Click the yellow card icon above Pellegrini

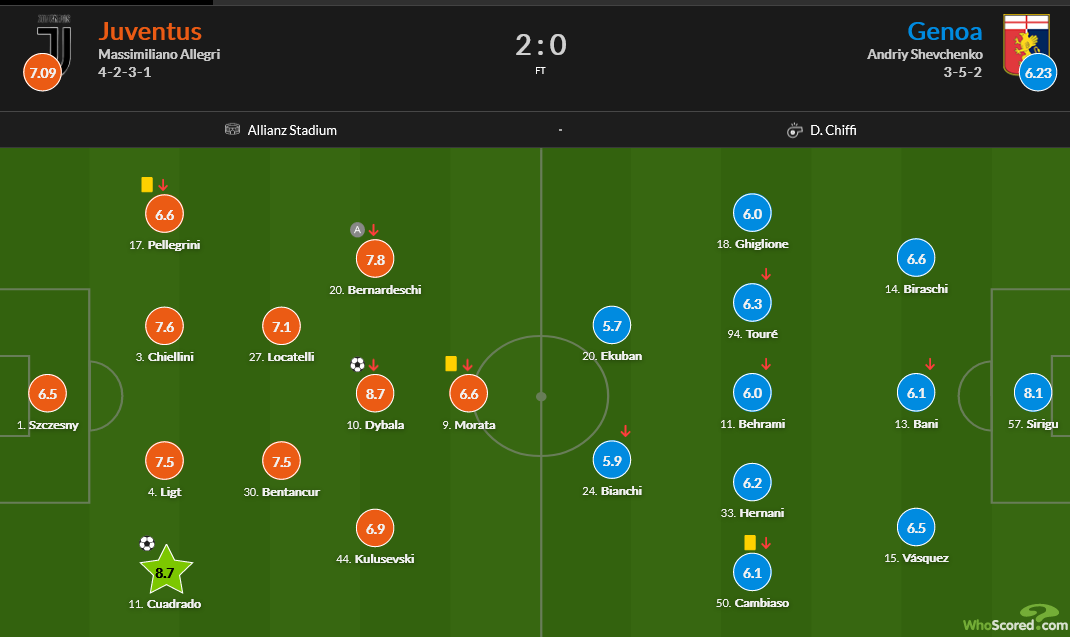point(147,185)
